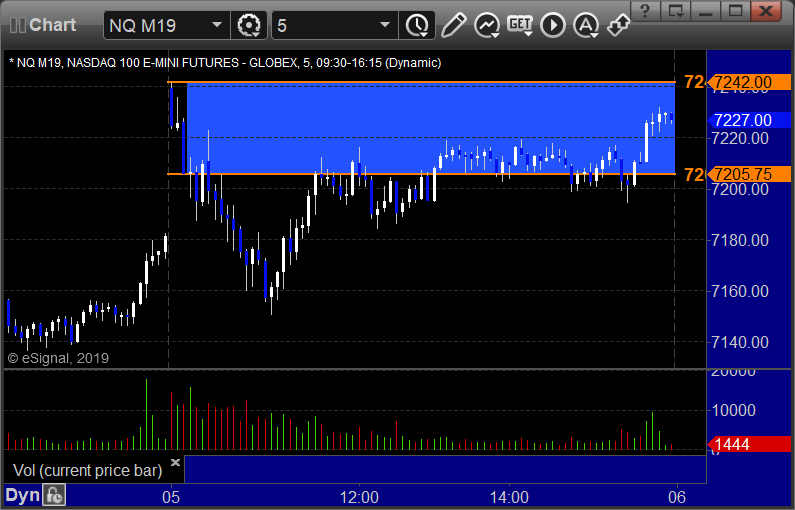Click the 7200.00 price axis label
The height and width of the screenshot is (510, 795).
pyautogui.click(x=740, y=190)
